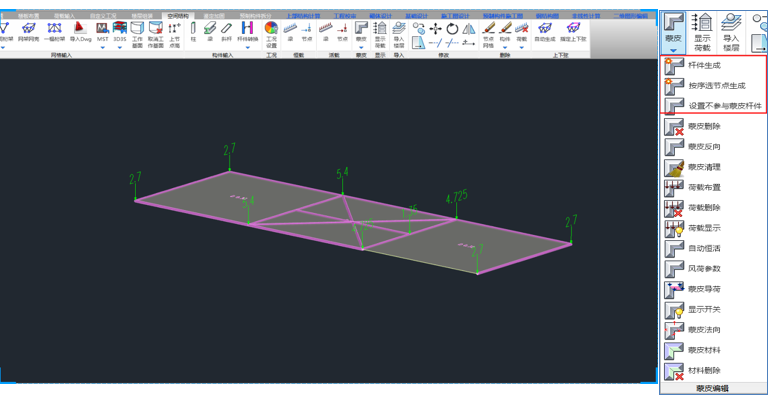Expand the 3D3S dropdown arrow
The image size is (773, 410).
tap(120, 47)
